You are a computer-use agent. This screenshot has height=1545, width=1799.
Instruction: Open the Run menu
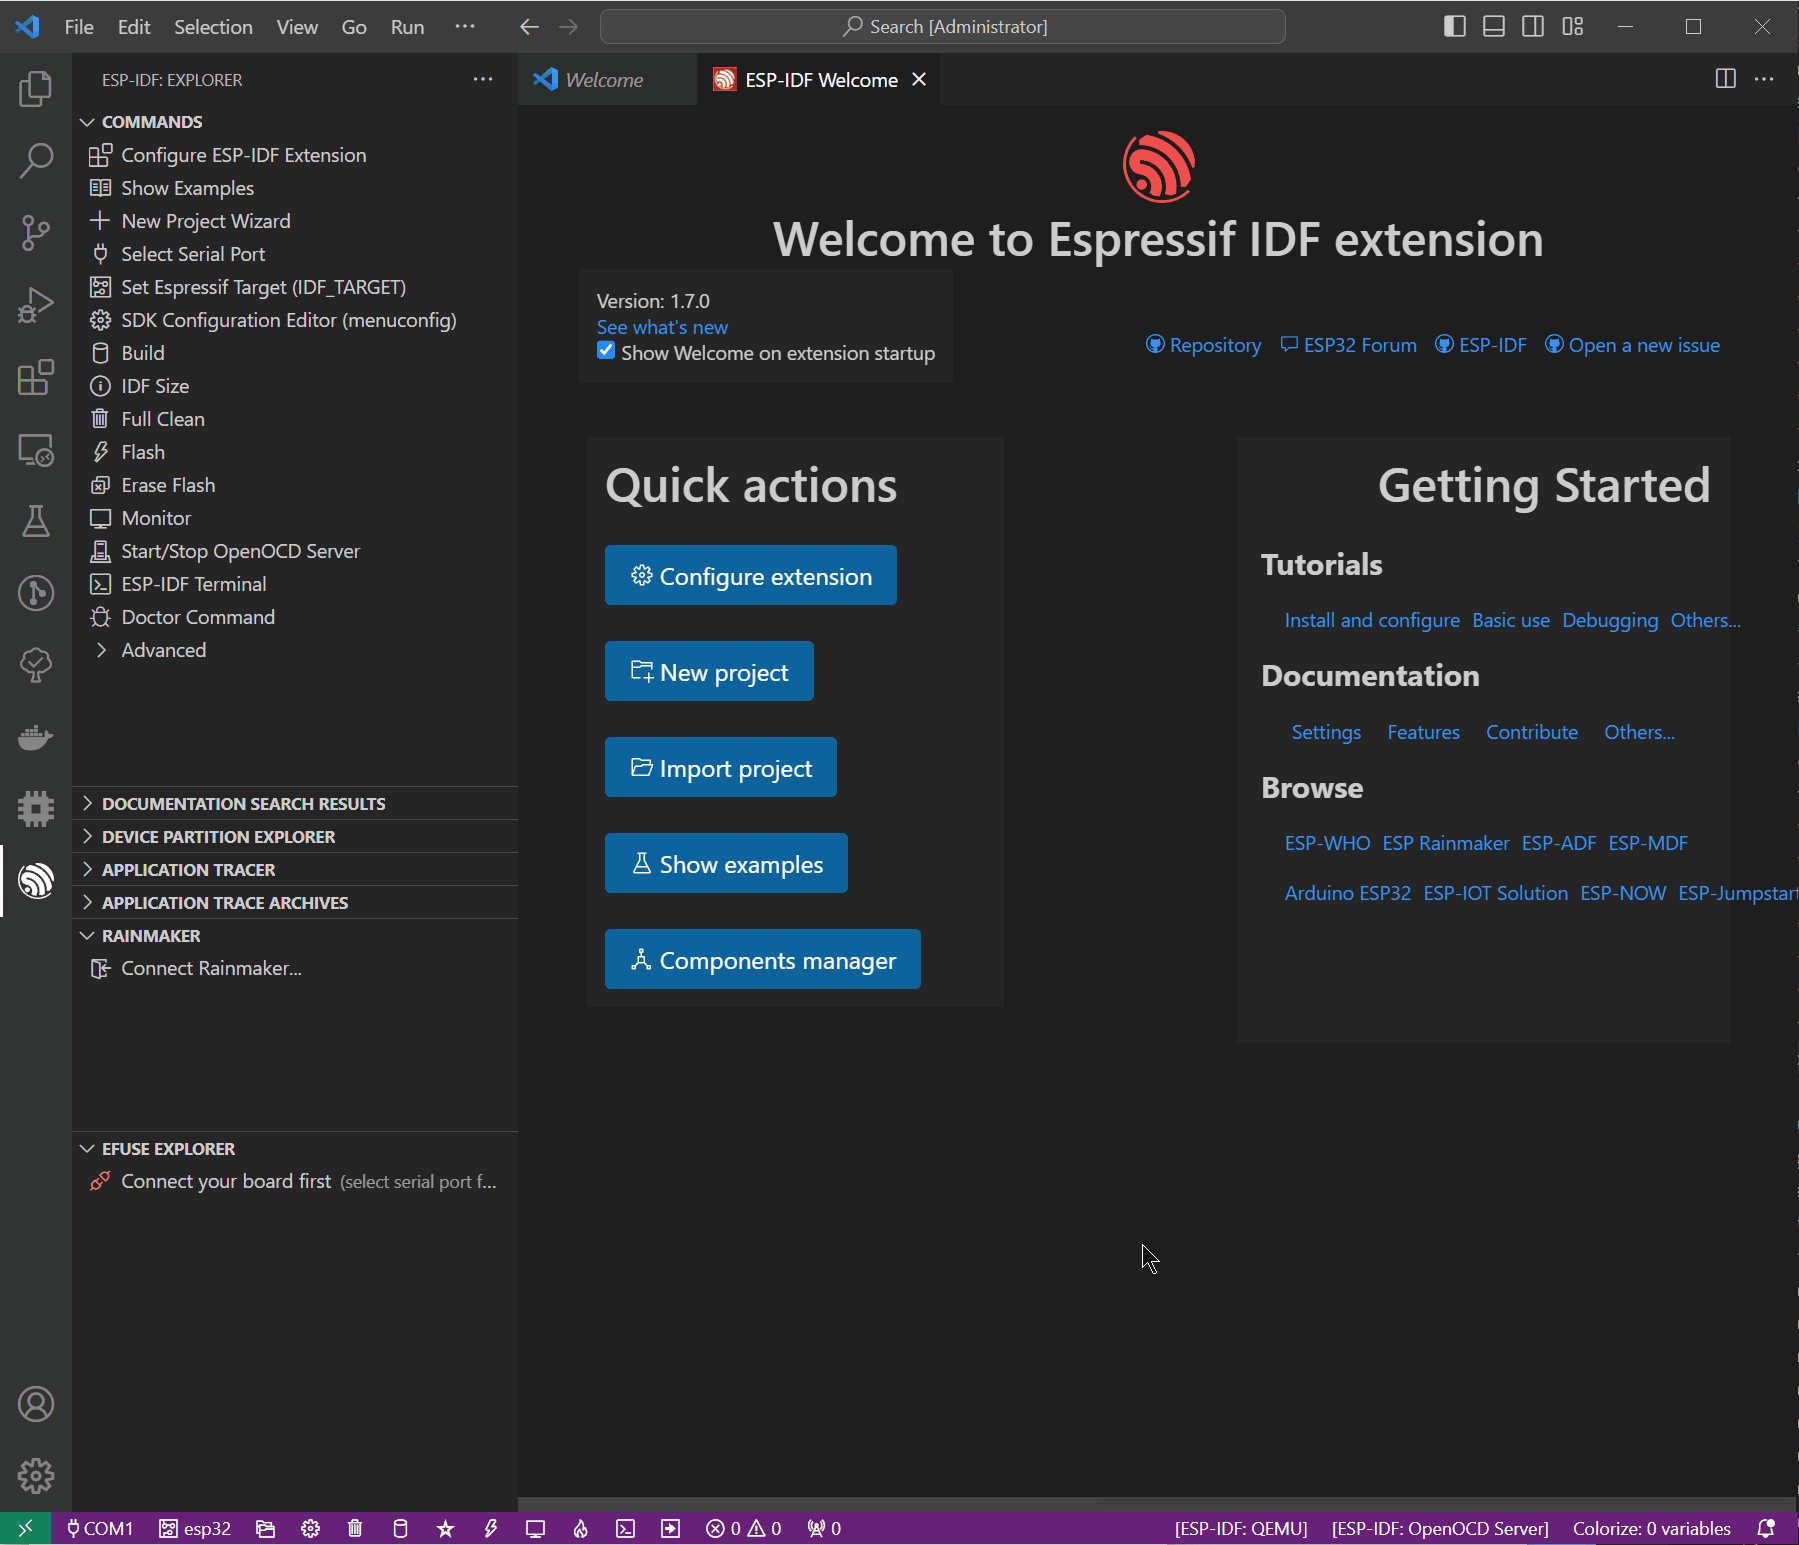coord(407,27)
